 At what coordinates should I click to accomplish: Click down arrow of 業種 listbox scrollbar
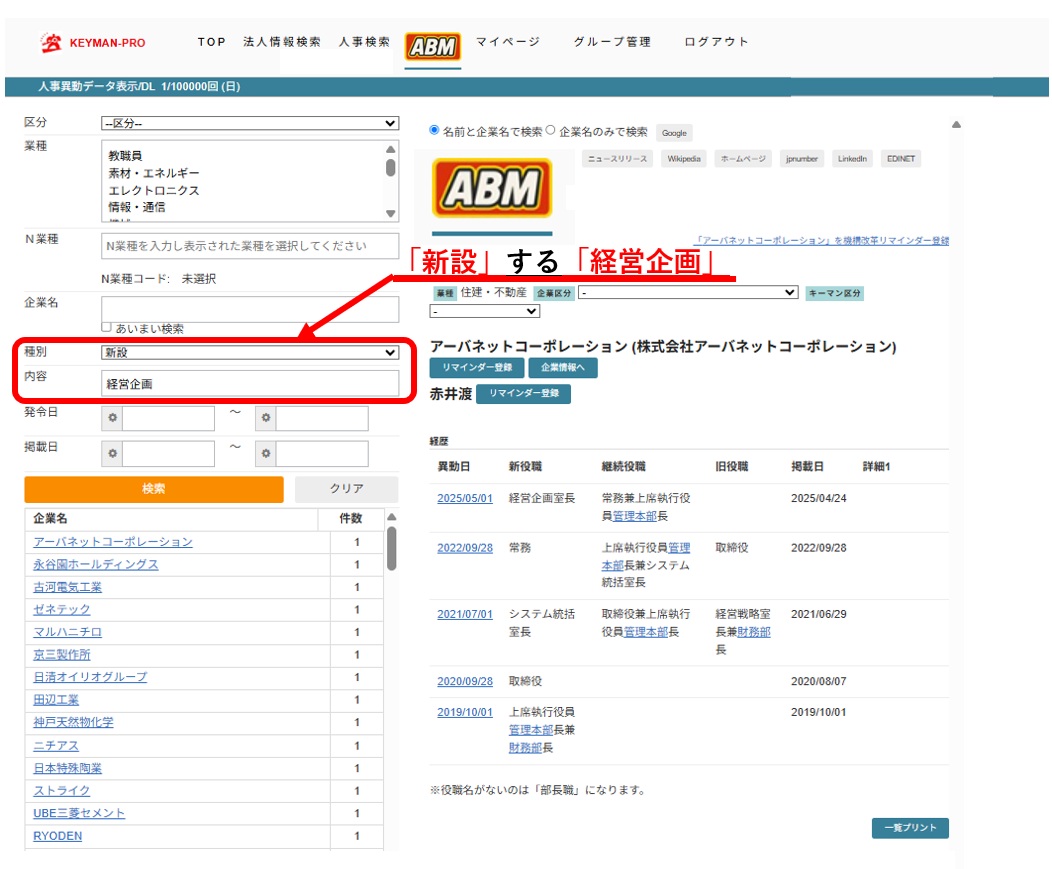click(x=390, y=213)
